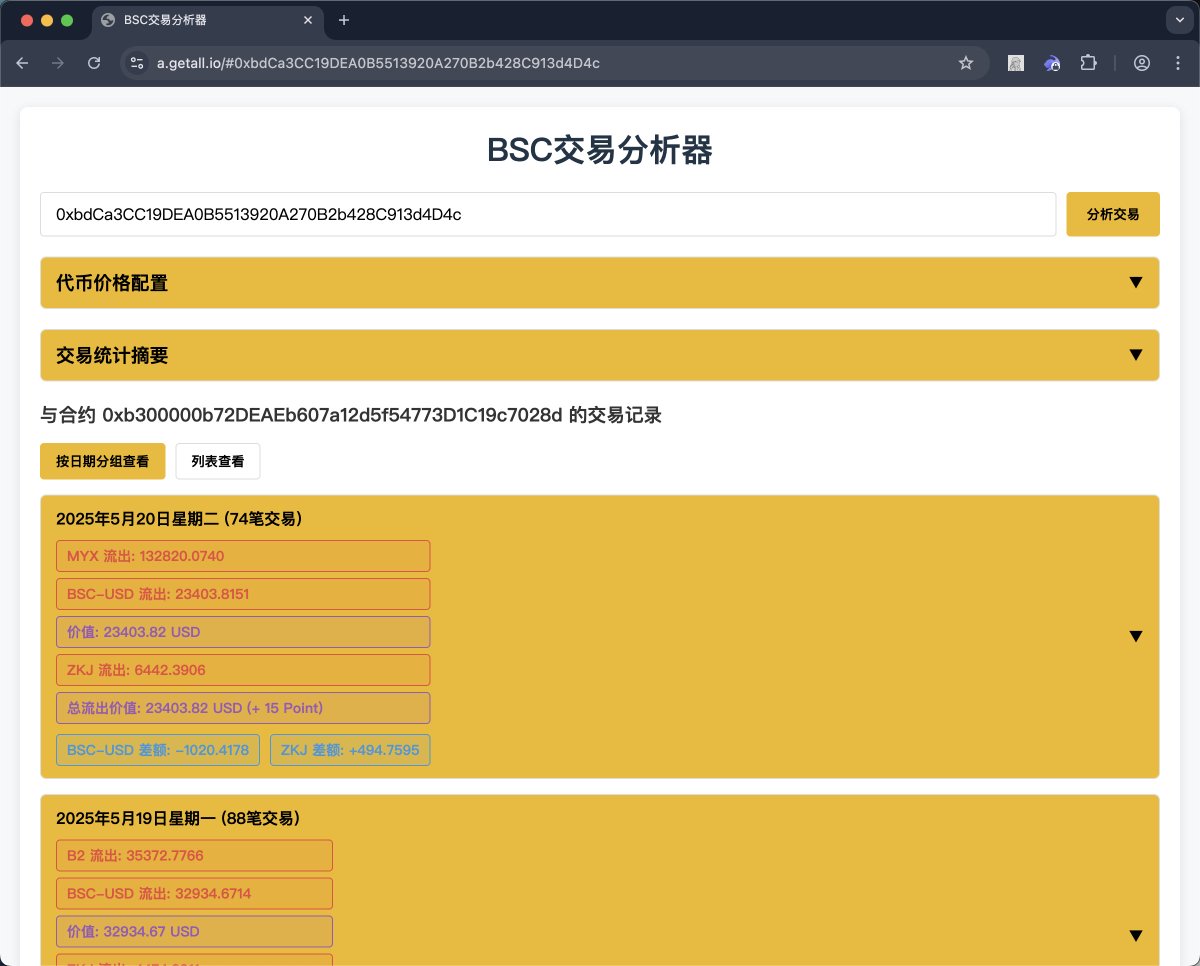Click the browser URL address bar
This screenshot has width=1200, height=966.
(550, 63)
